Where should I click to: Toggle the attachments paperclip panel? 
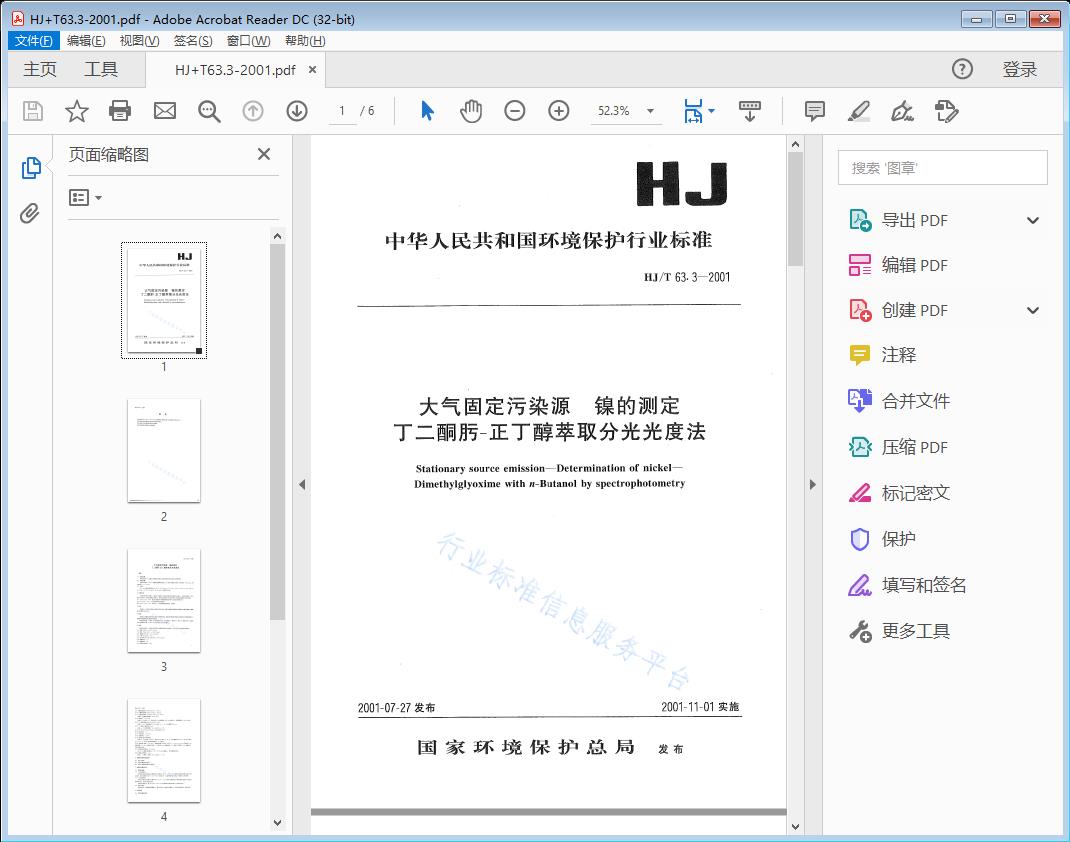click(31, 210)
